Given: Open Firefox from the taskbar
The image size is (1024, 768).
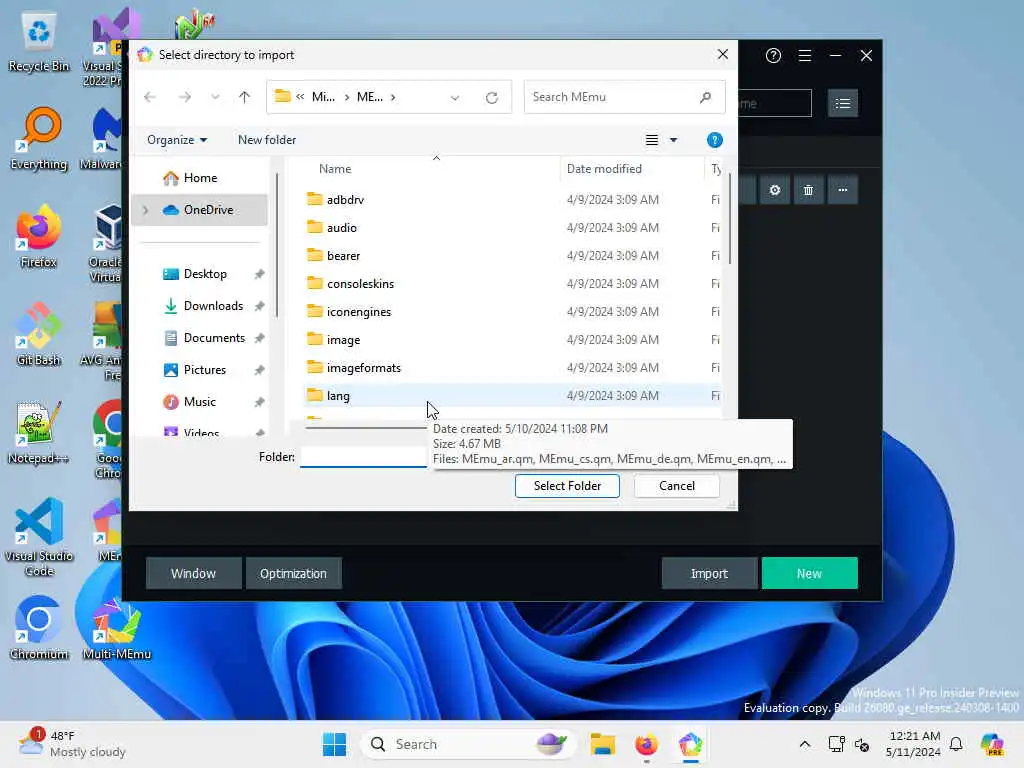Looking at the screenshot, I should [x=647, y=744].
